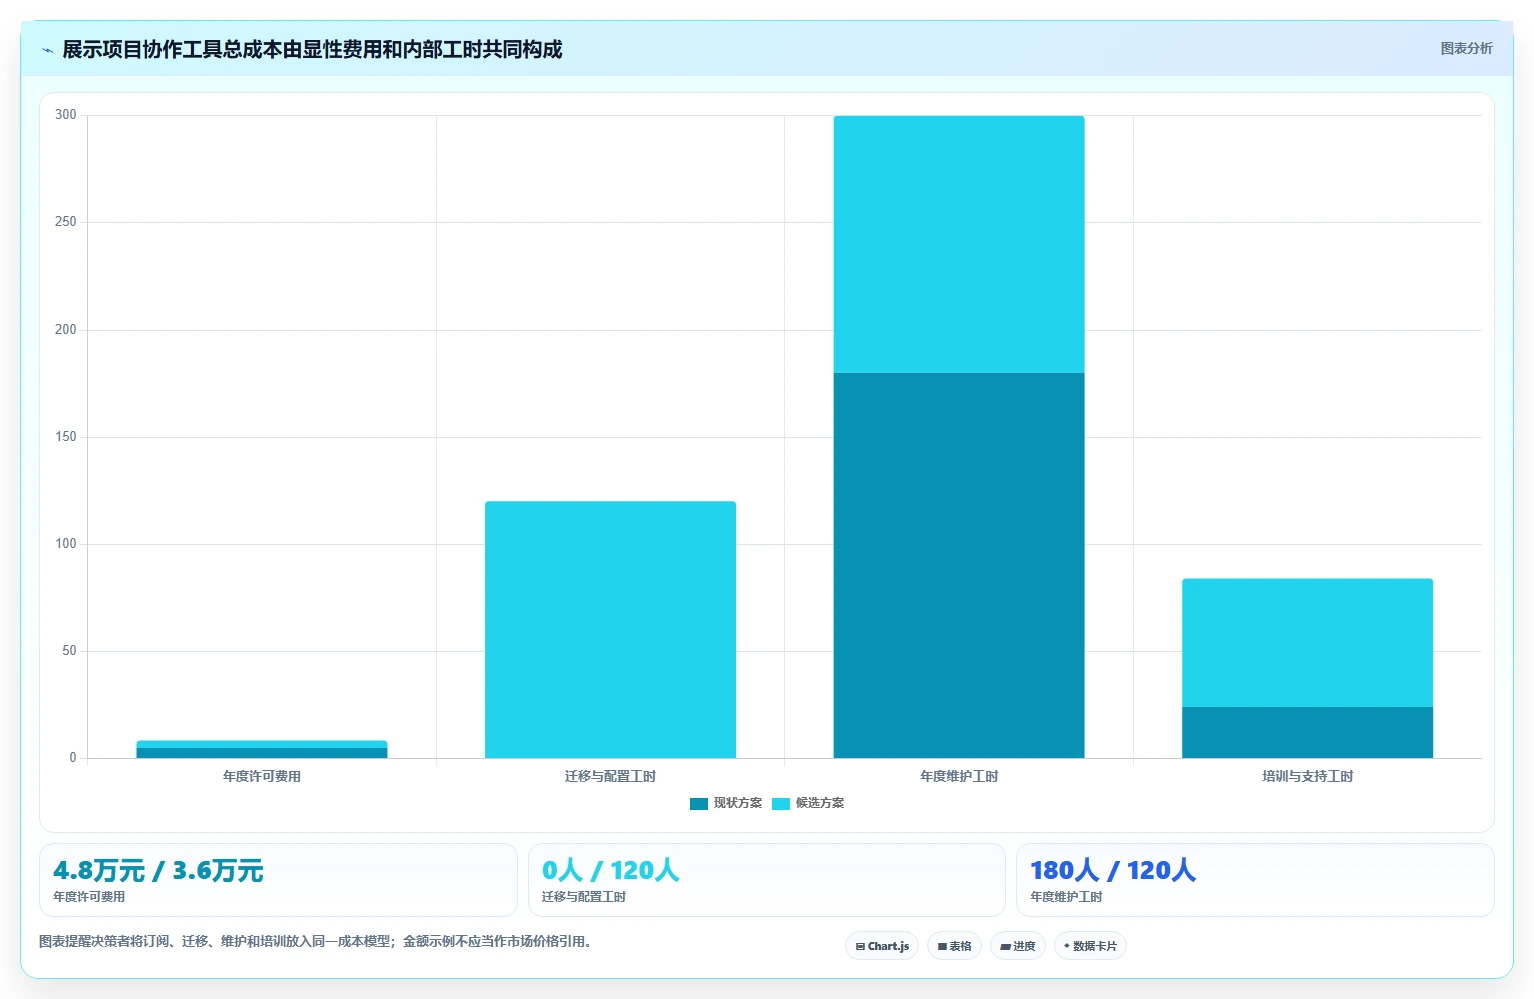Click the 培训与支持工时 x-axis label
Image resolution: width=1534 pixels, height=999 pixels.
[x=1307, y=776]
